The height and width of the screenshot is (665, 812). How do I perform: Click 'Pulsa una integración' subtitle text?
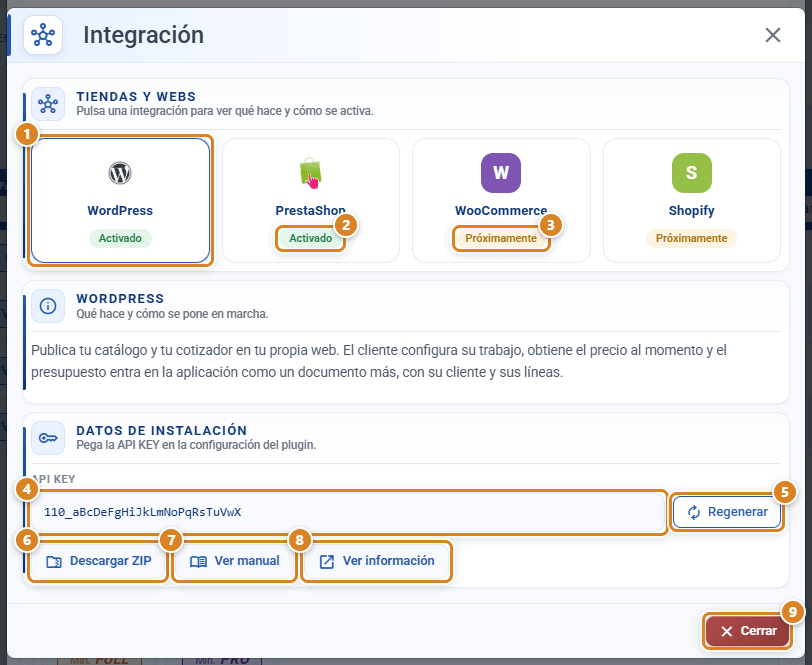point(225,111)
